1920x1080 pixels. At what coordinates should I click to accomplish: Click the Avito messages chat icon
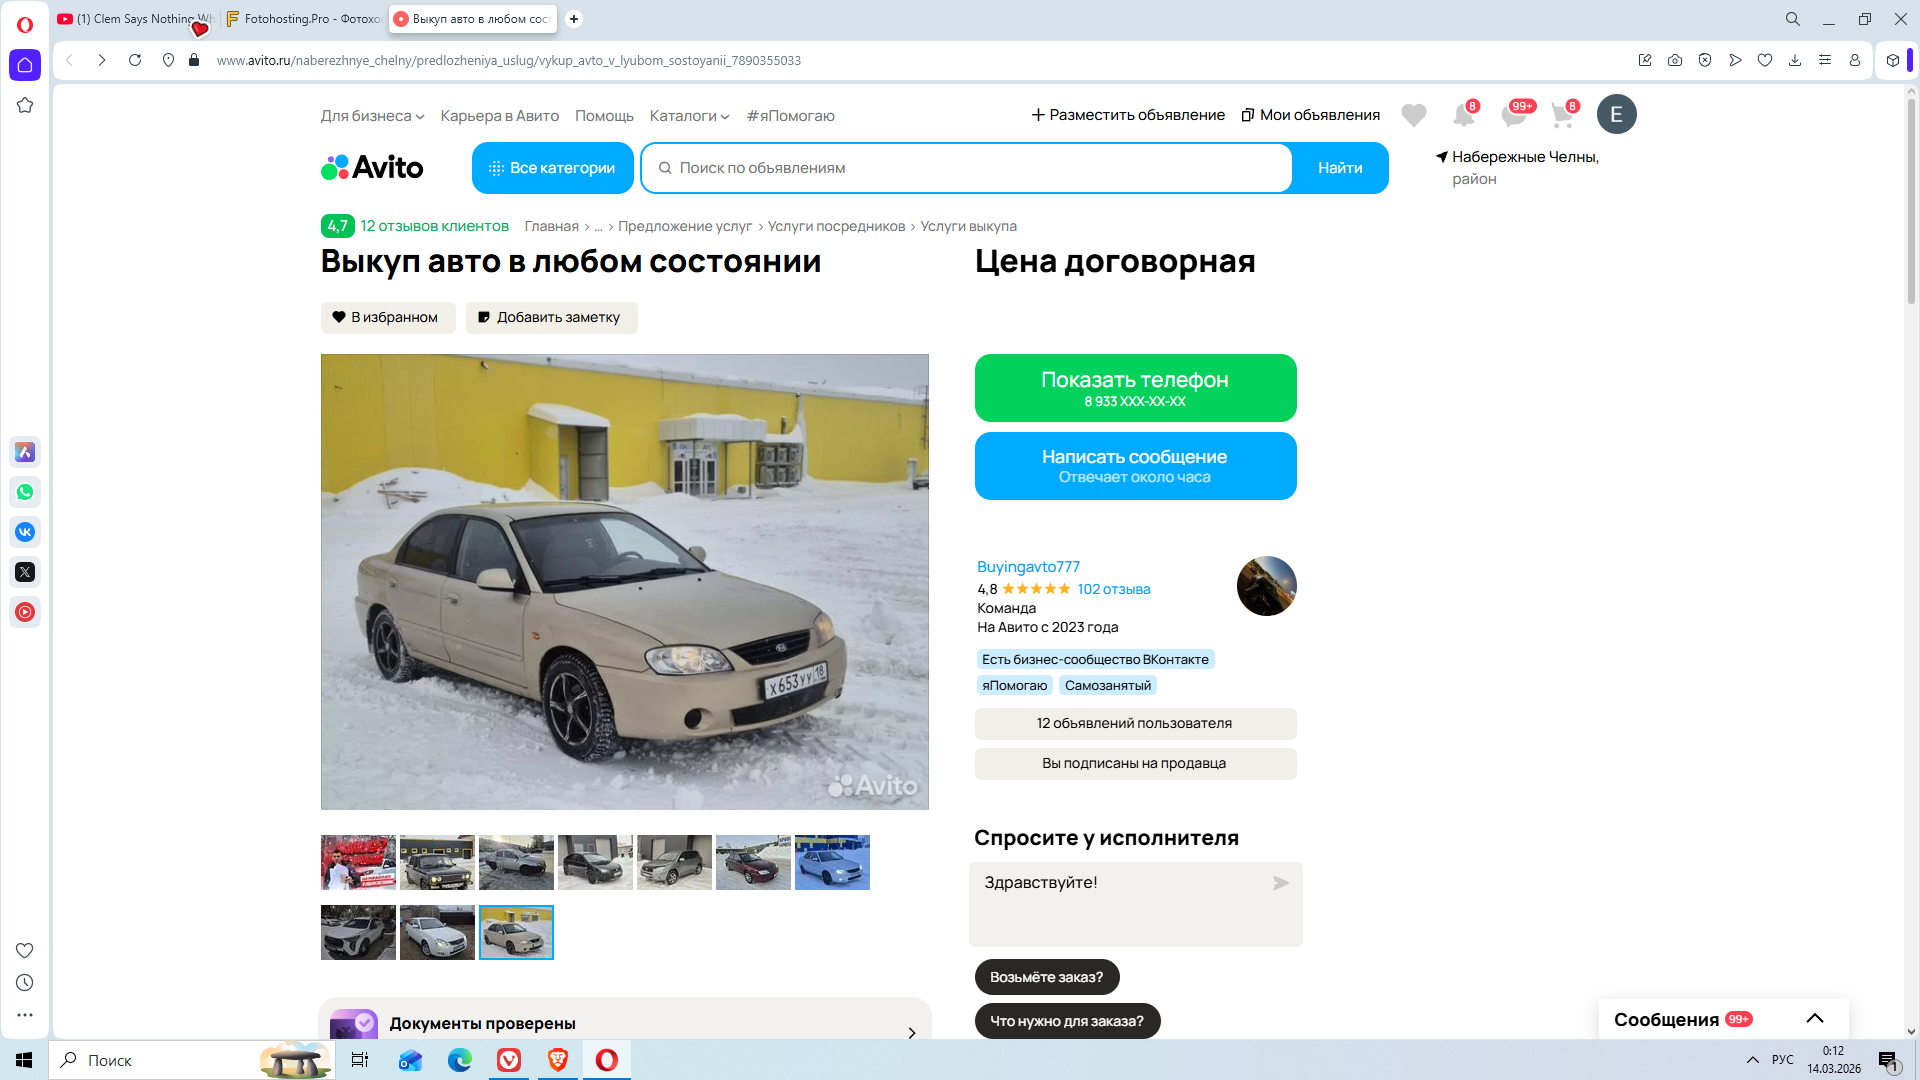1513,115
